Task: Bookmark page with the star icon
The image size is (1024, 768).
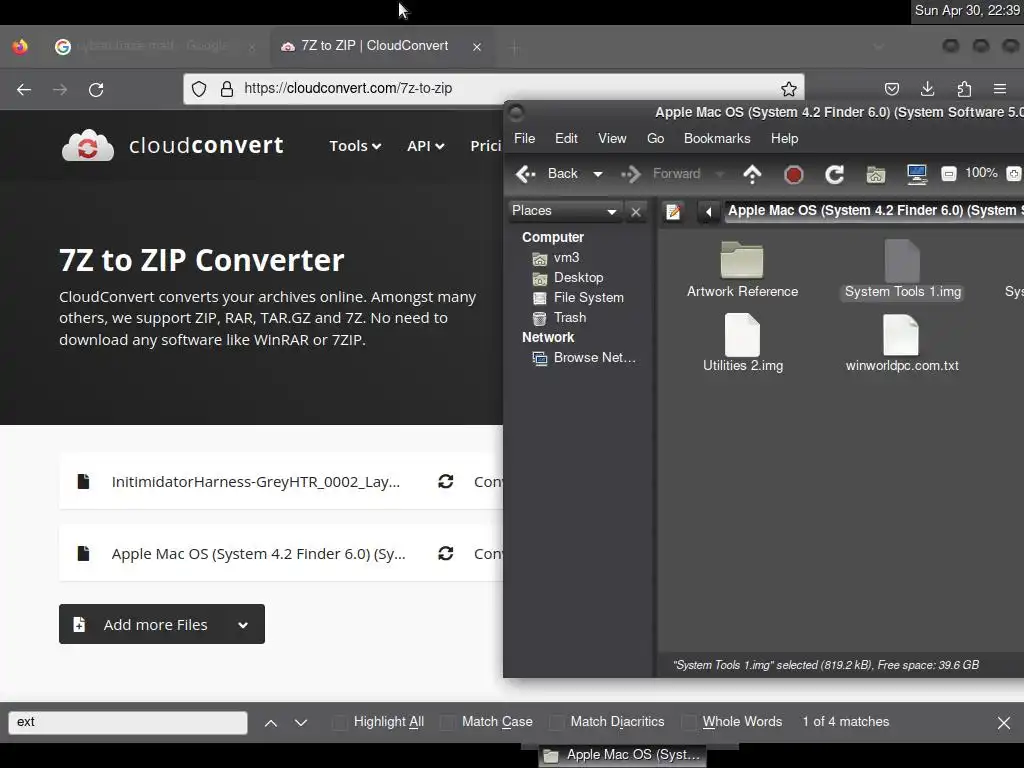Action: [x=789, y=89]
